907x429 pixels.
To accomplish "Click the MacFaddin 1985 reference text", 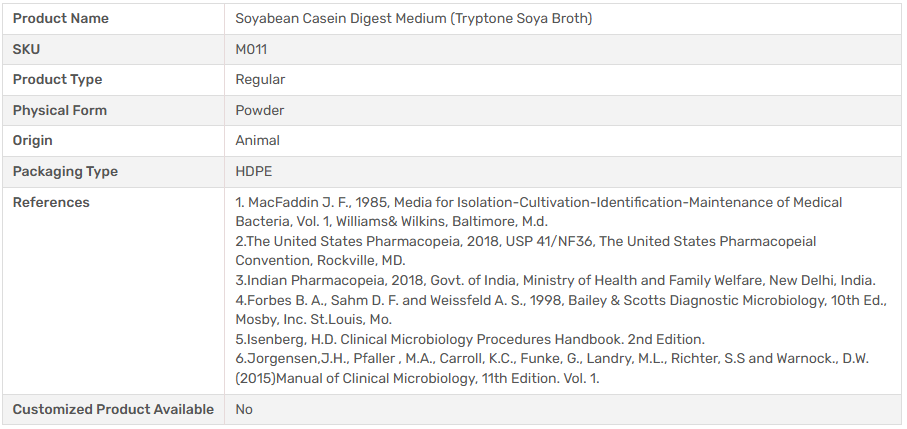I will pyautogui.click(x=538, y=211).
